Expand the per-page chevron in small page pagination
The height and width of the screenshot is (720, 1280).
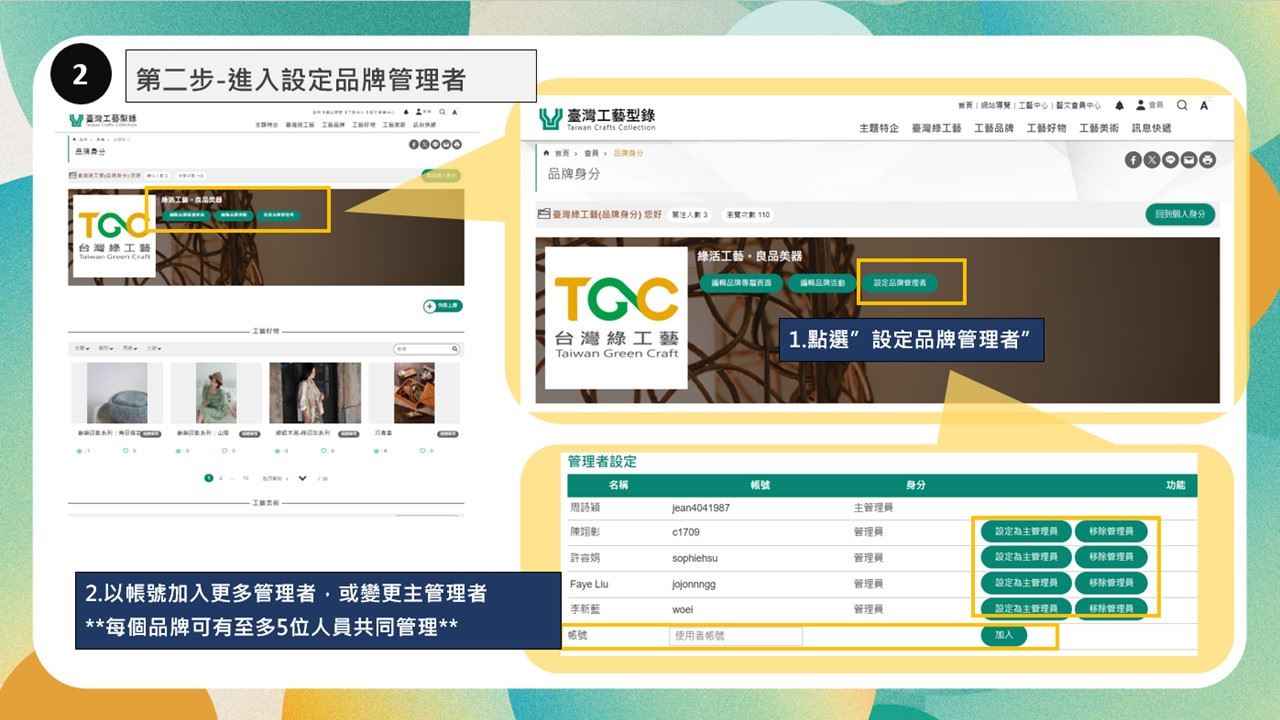(303, 479)
